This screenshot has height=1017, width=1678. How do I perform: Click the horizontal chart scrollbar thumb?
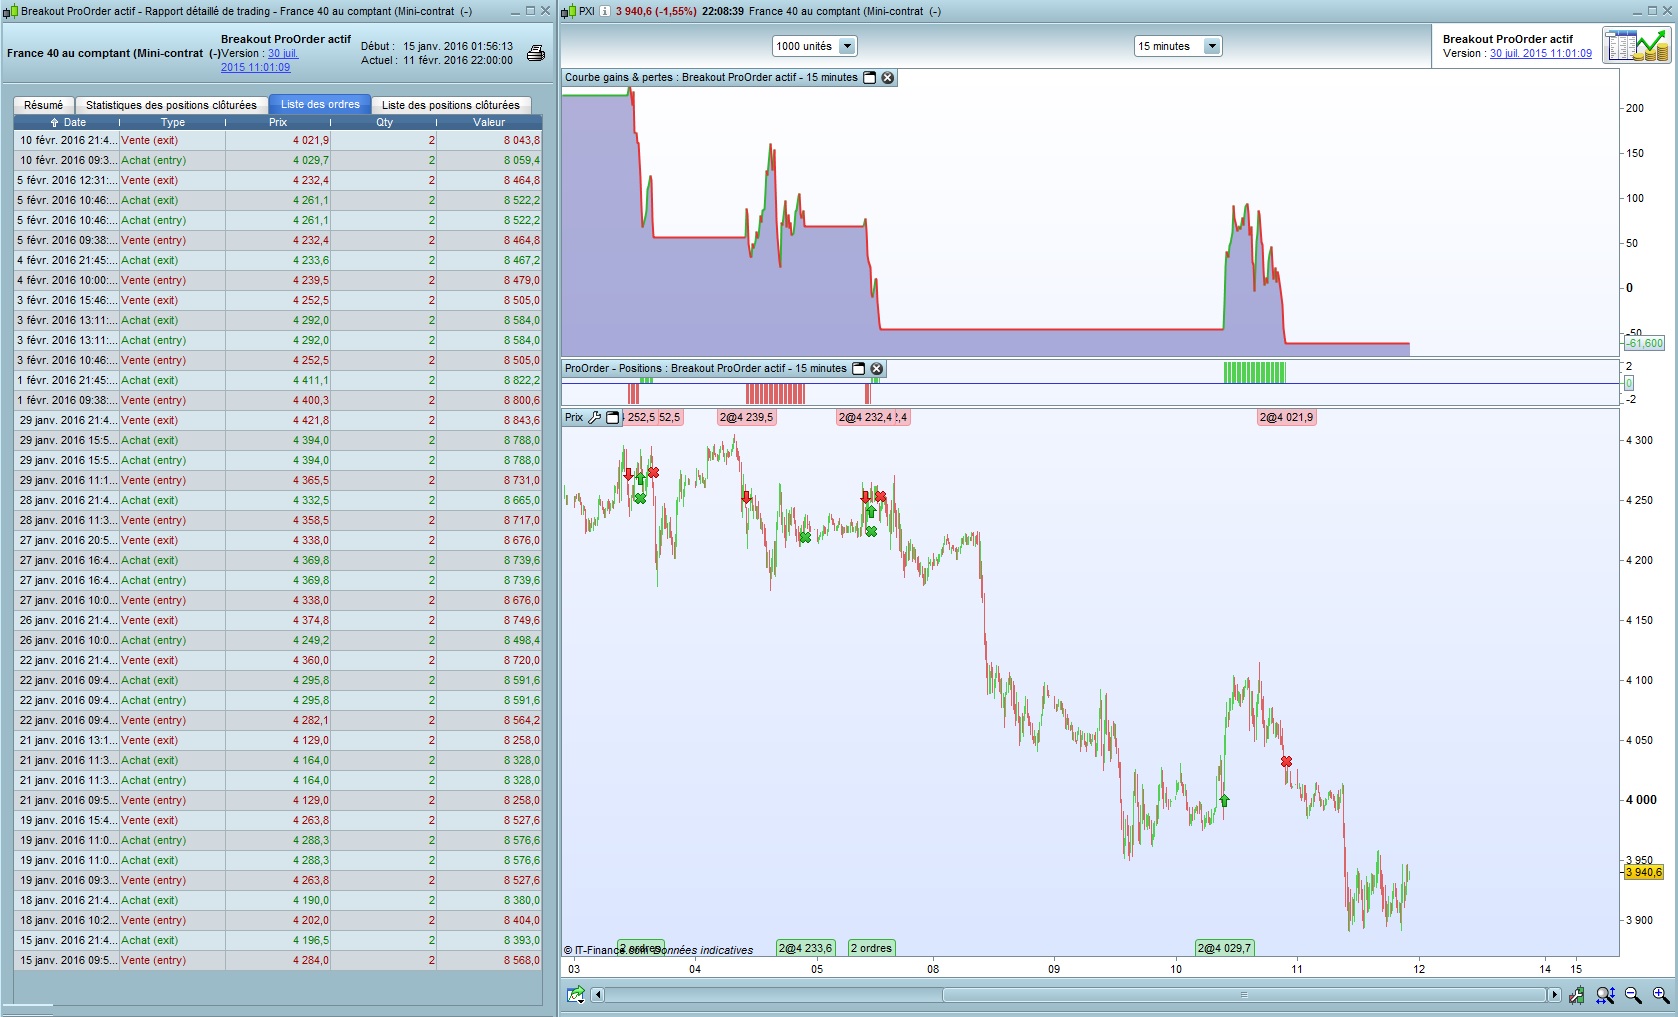click(x=1244, y=995)
